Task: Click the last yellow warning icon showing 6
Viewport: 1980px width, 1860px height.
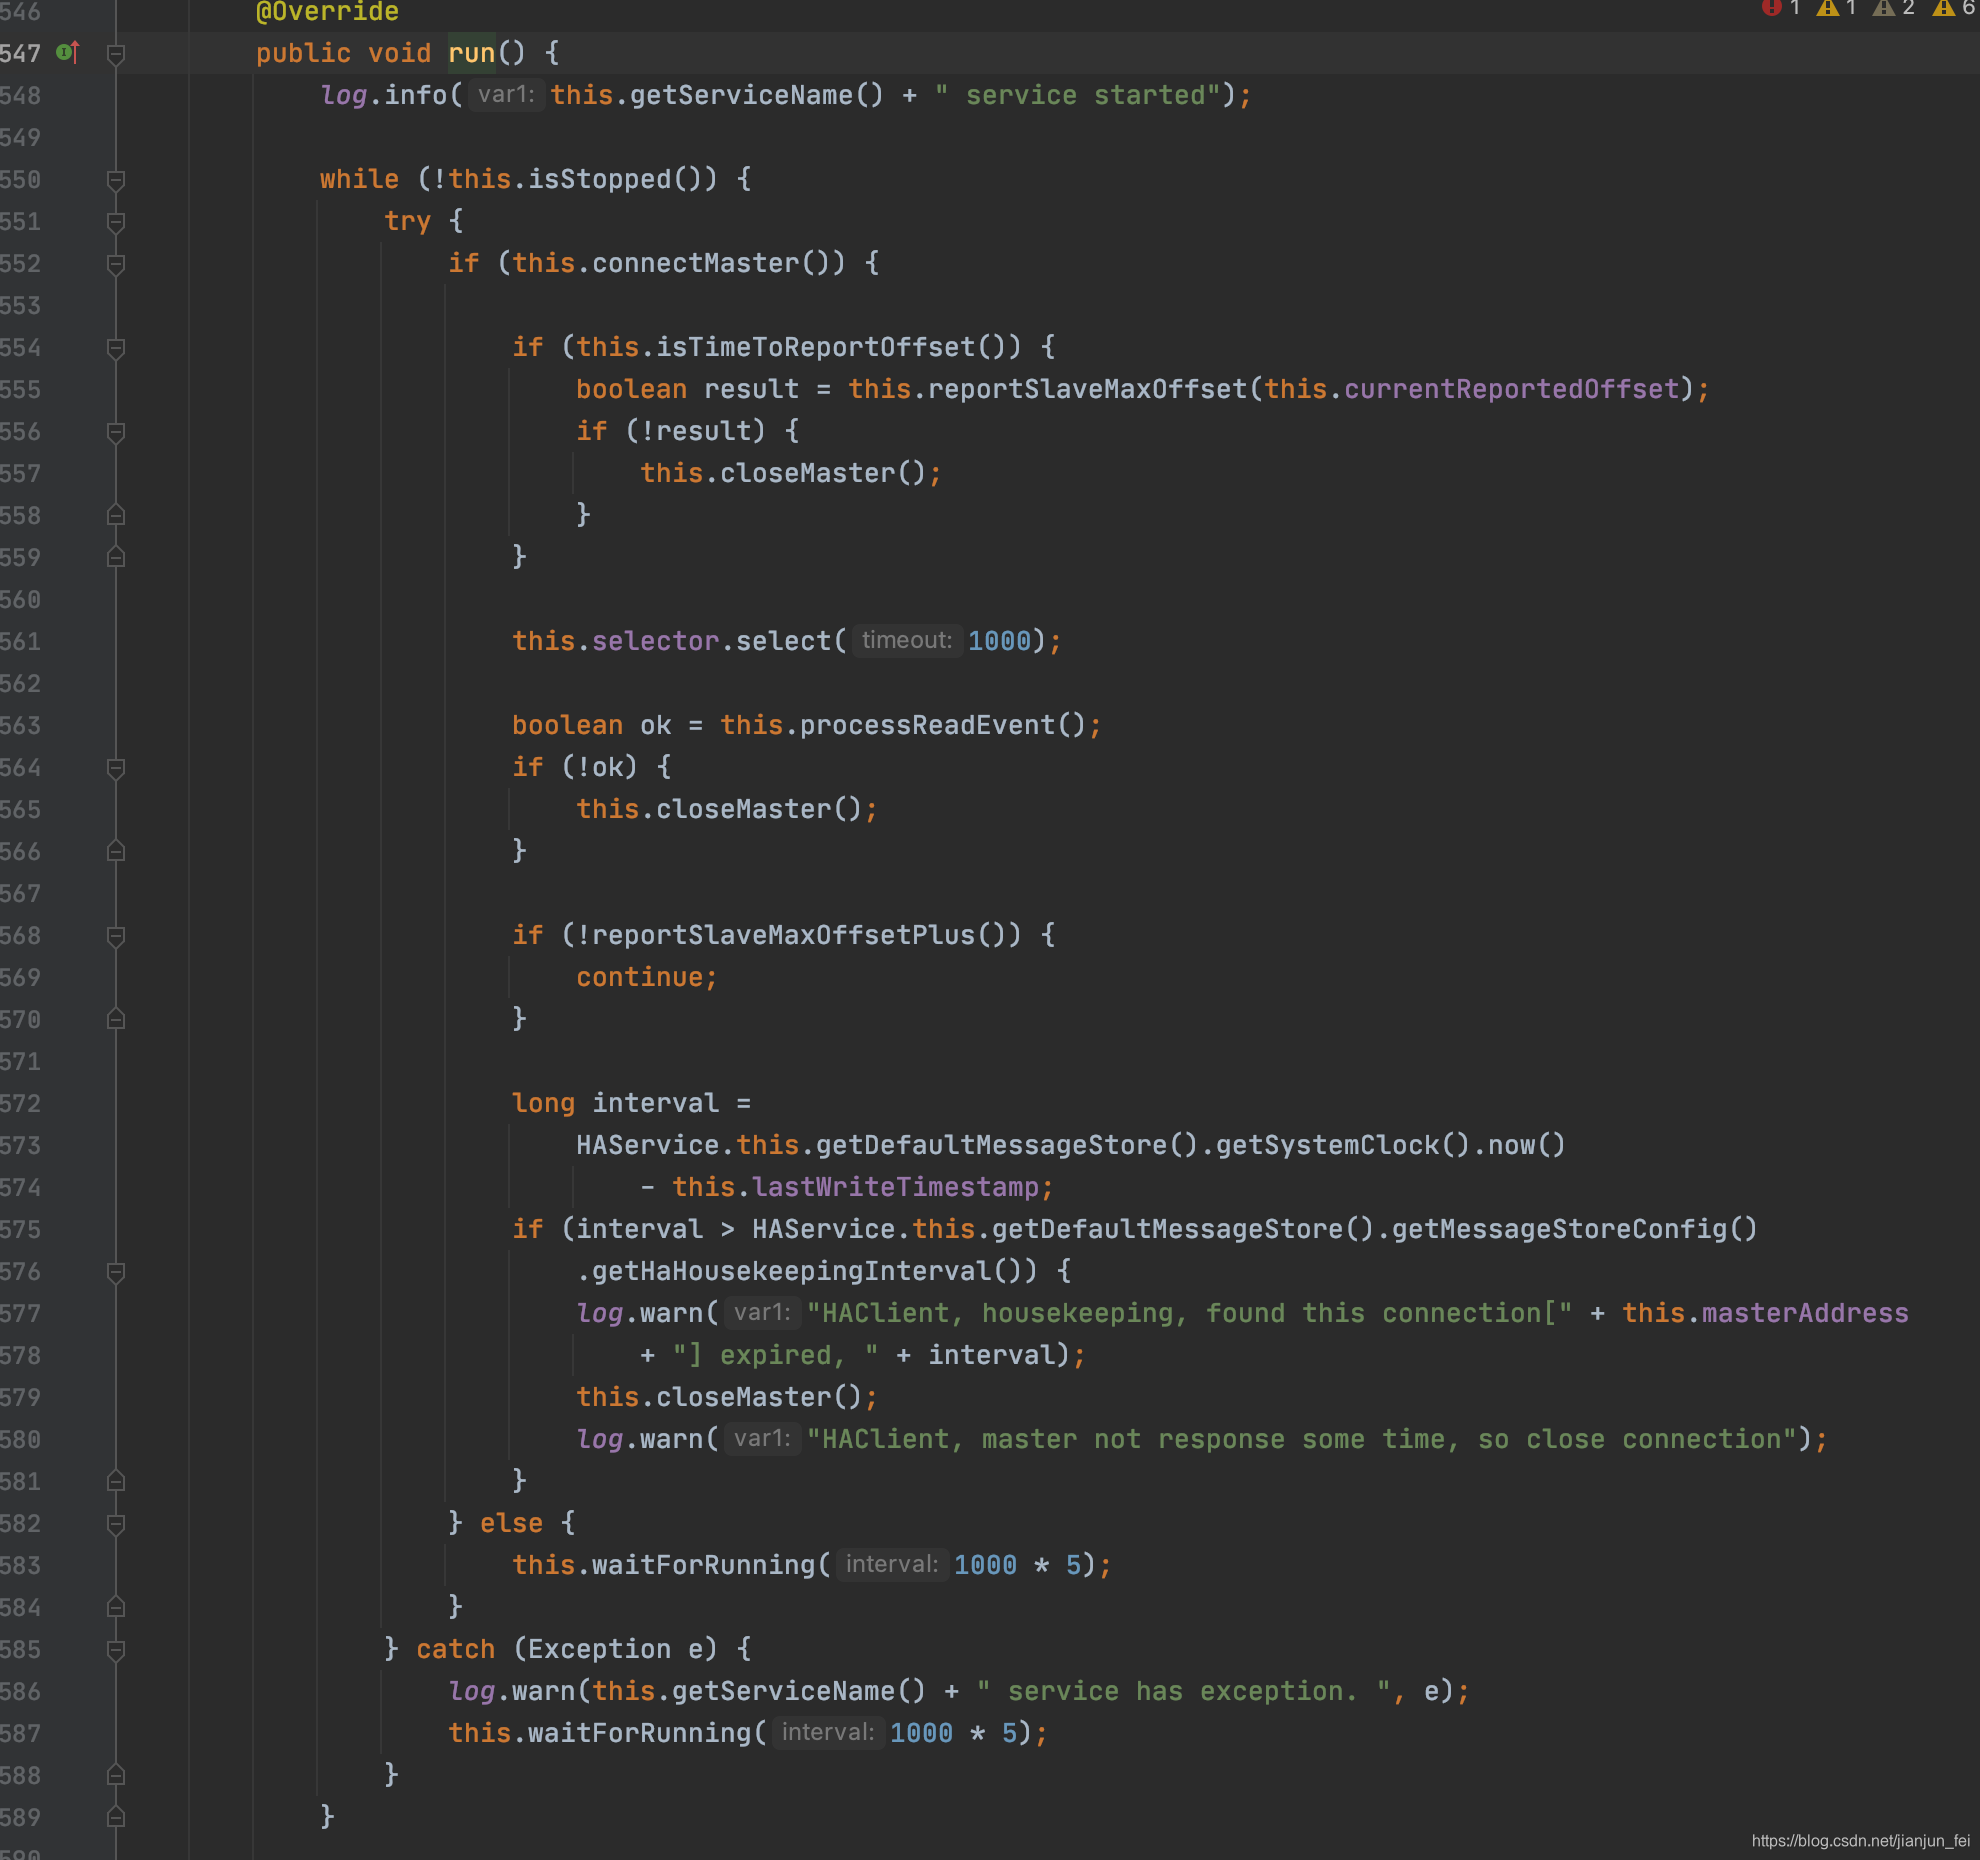Action: pyautogui.click(x=1944, y=8)
